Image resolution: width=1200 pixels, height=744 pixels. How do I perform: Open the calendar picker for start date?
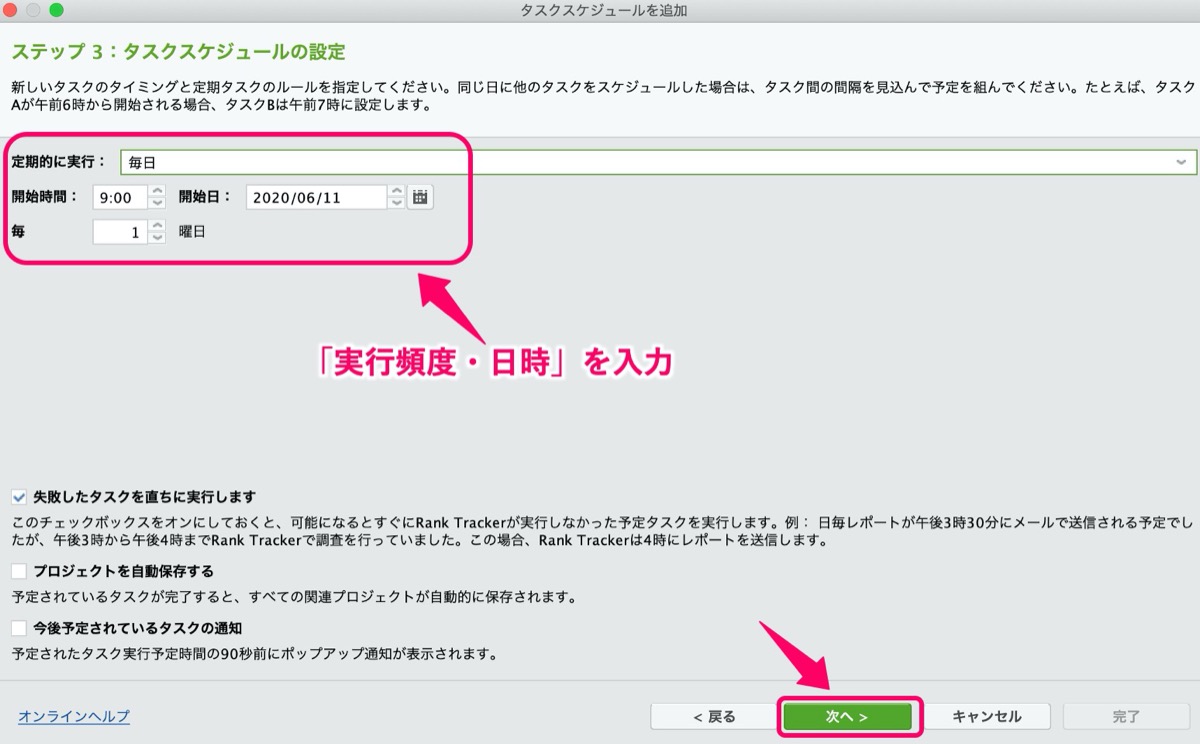coord(420,197)
